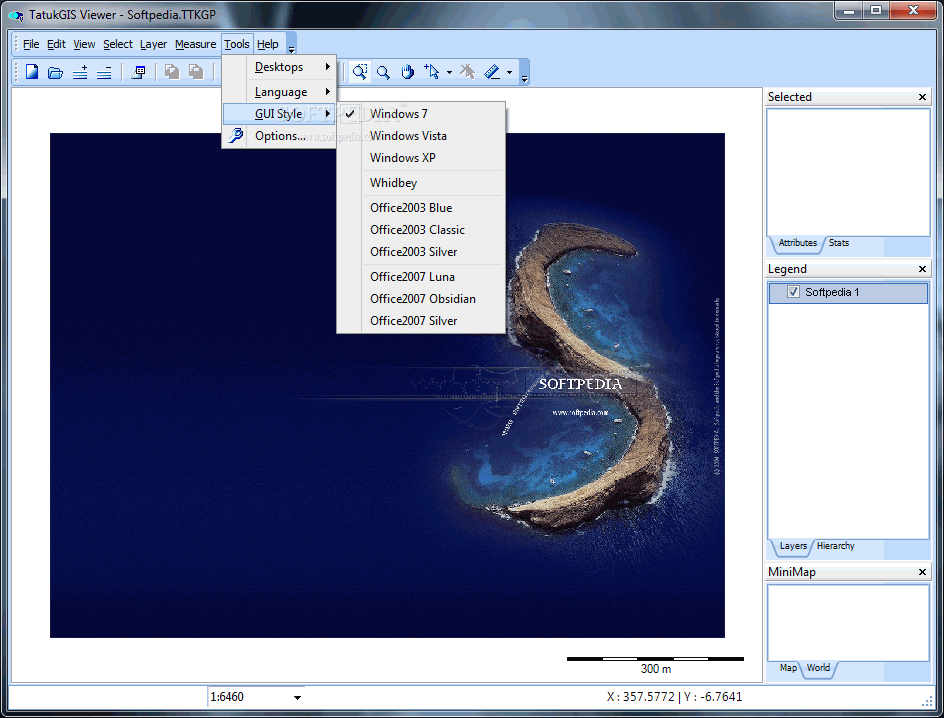Minimize the TatukGIS Viewer window
This screenshot has width=944, height=718.
pos(849,10)
